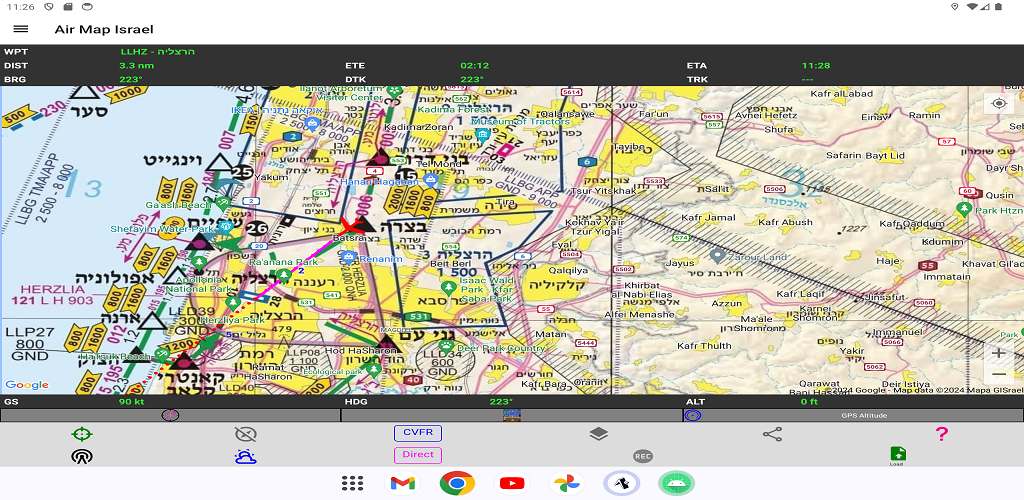1024x500 pixels.
Task: Tap the Air Map Israel taskbar icon
Action: pyautogui.click(x=622, y=483)
